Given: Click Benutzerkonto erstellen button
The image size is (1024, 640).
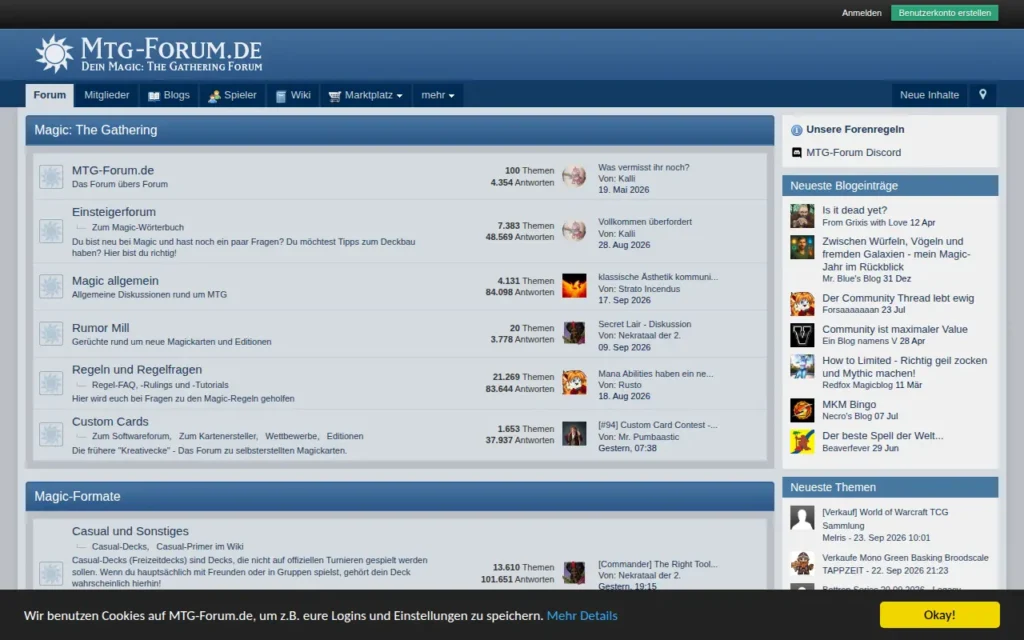Looking at the screenshot, I should tap(944, 13).
